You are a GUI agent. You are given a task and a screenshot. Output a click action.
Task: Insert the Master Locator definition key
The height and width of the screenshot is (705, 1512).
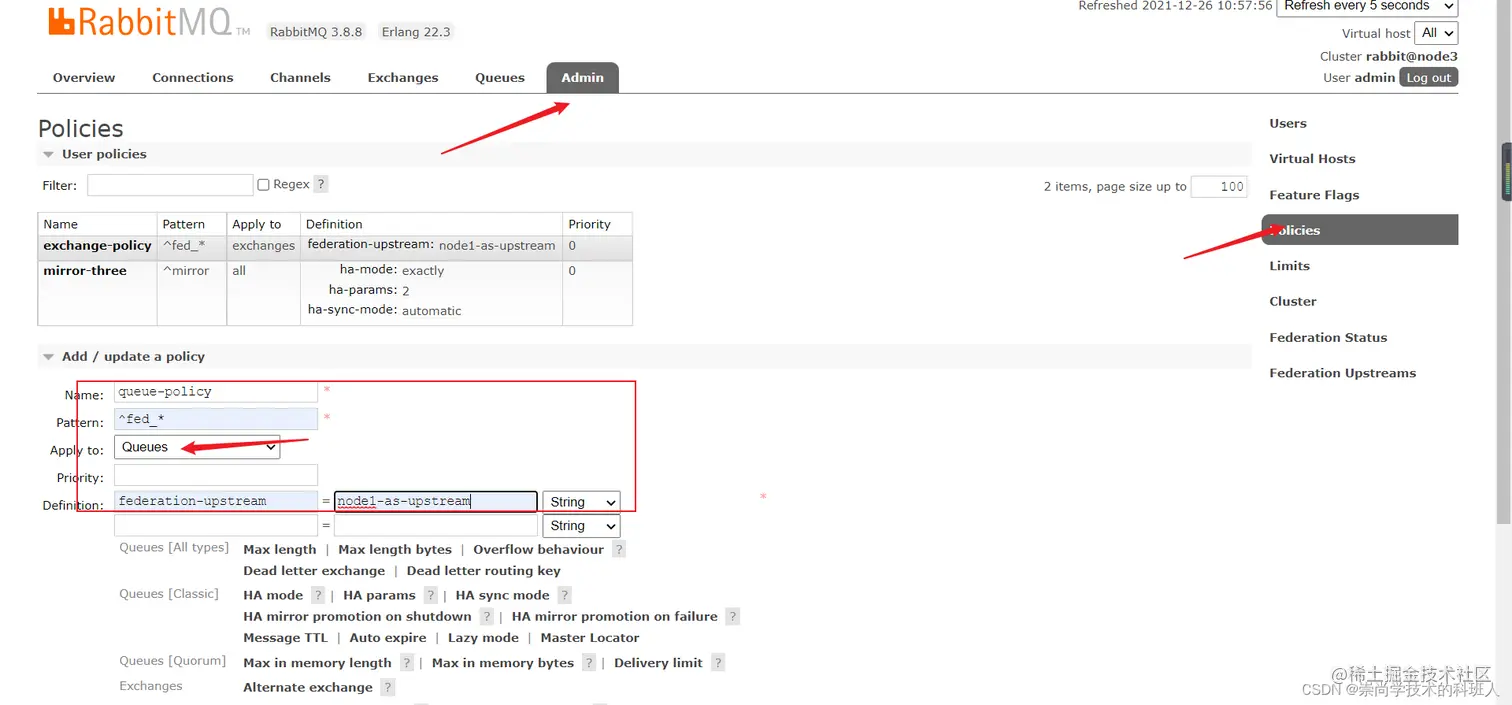(590, 637)
